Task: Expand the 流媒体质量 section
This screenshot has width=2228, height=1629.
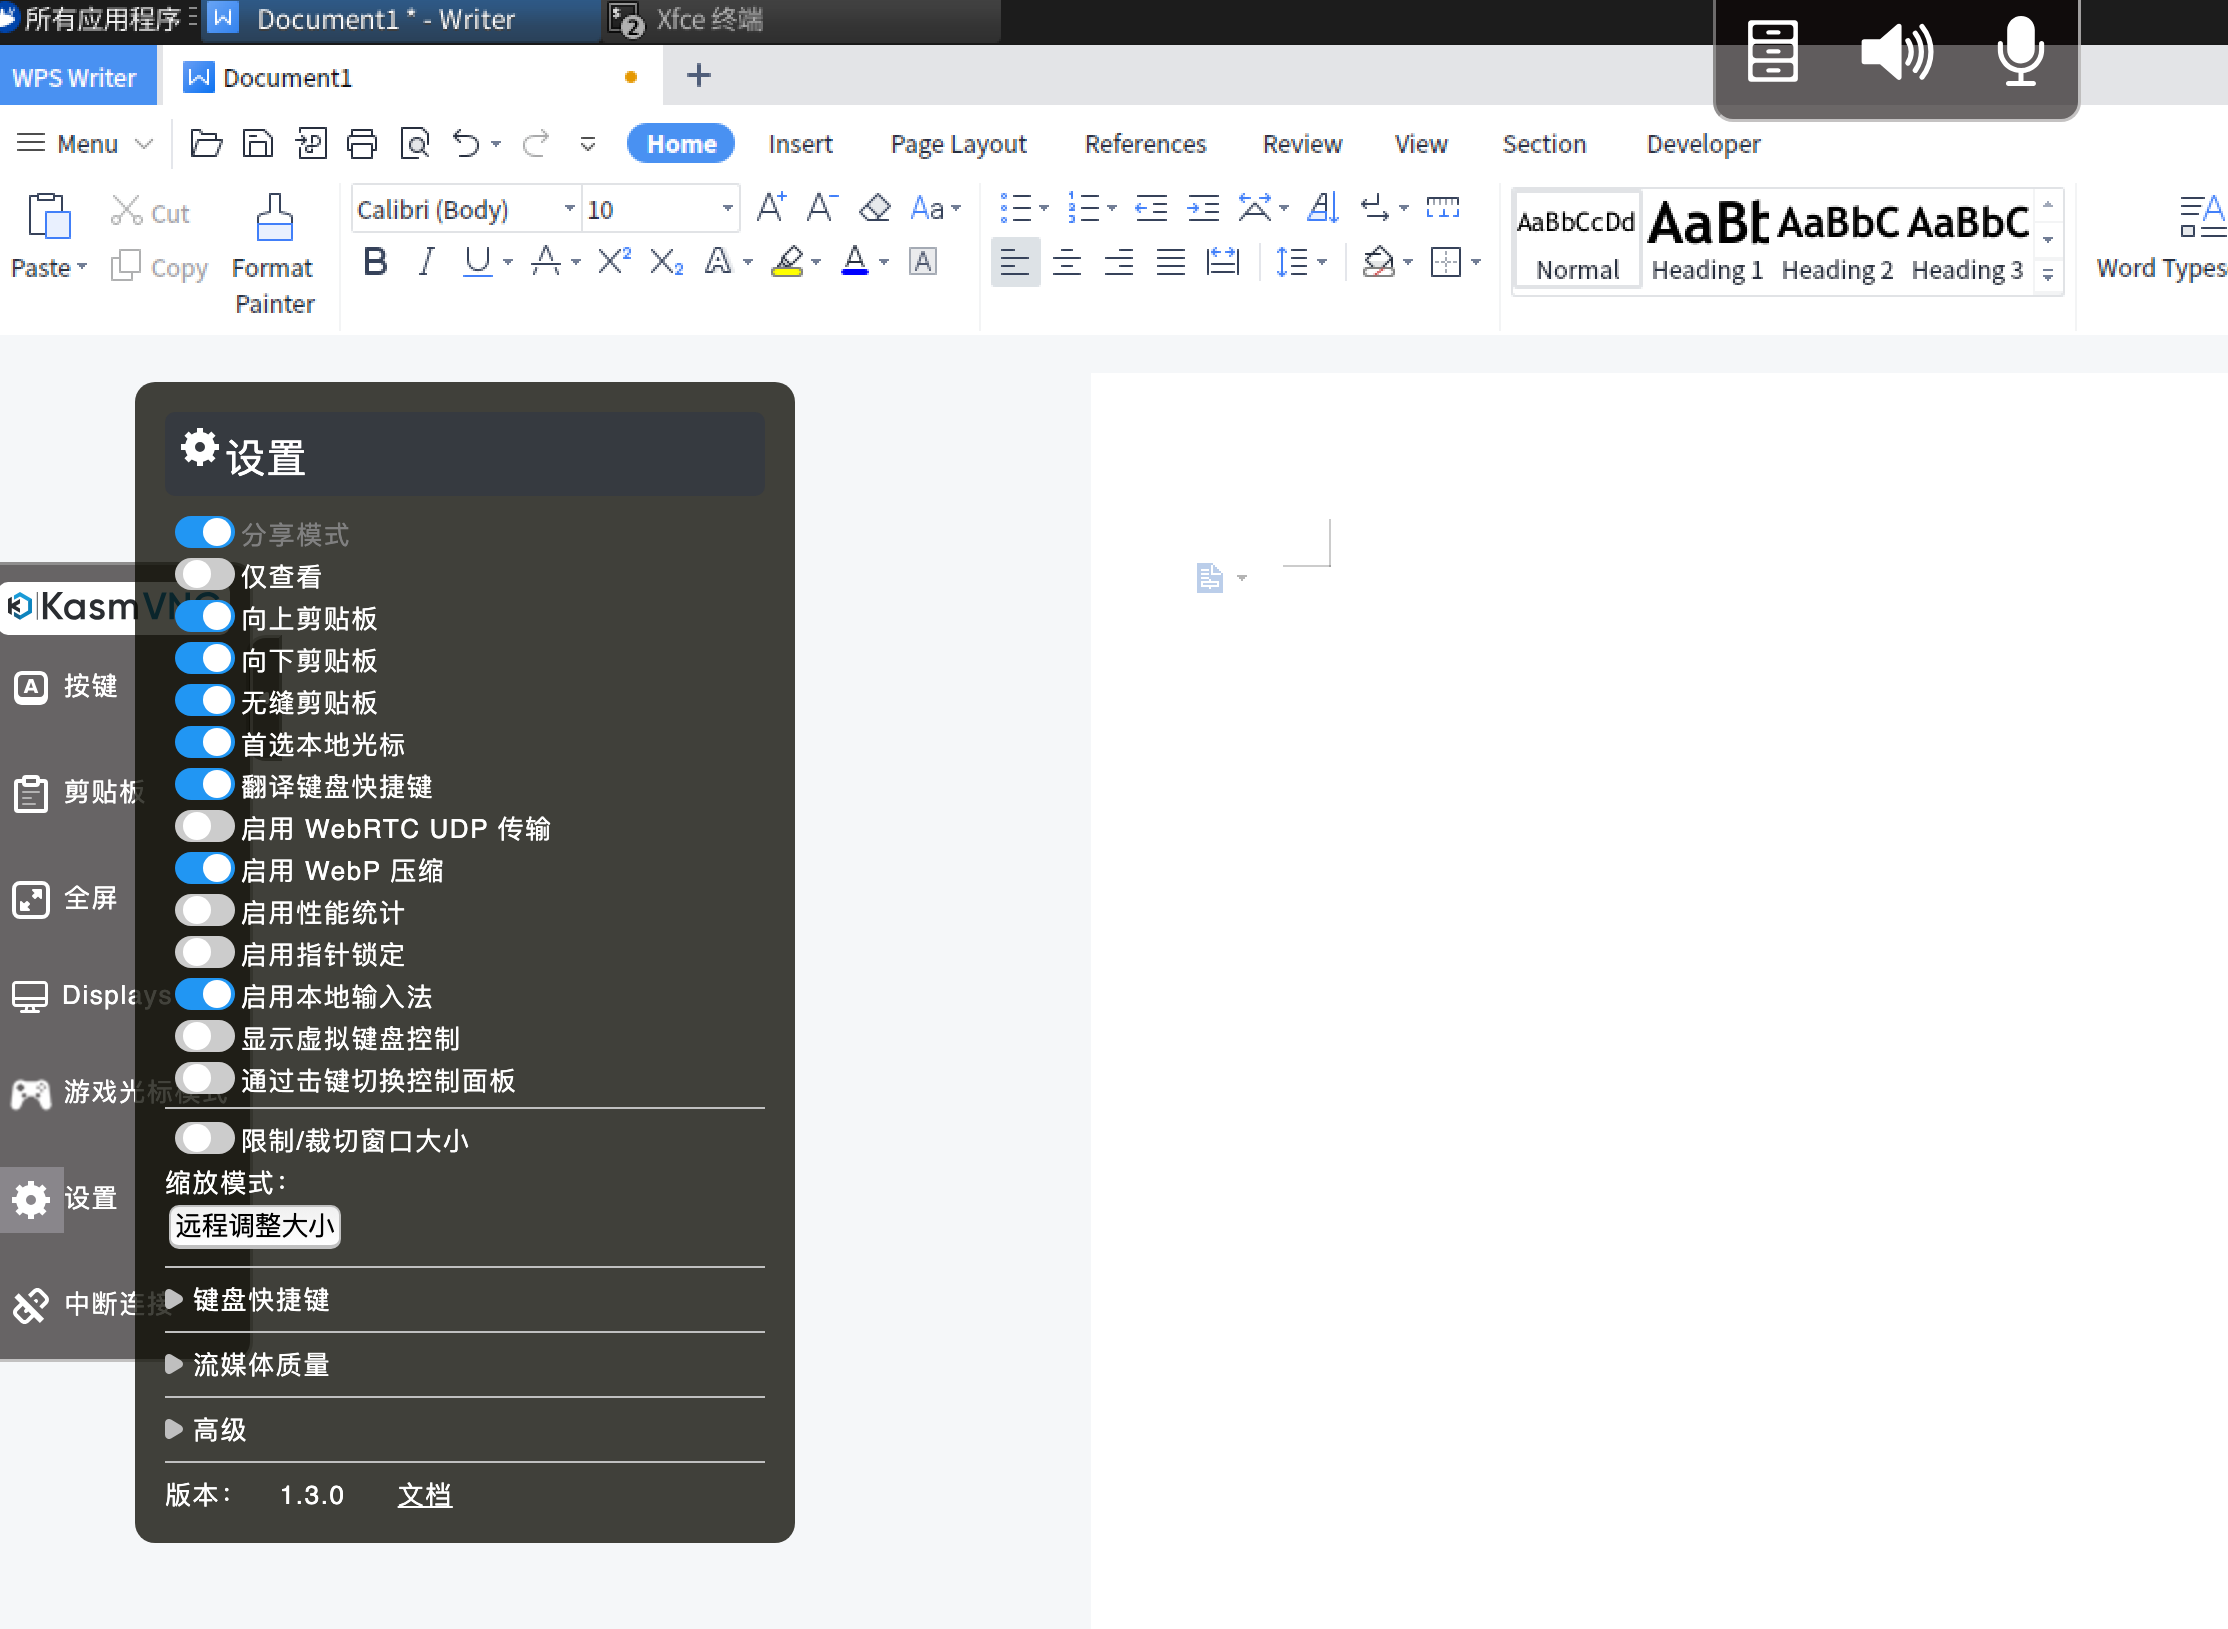Action: (x=260, y=1365)
